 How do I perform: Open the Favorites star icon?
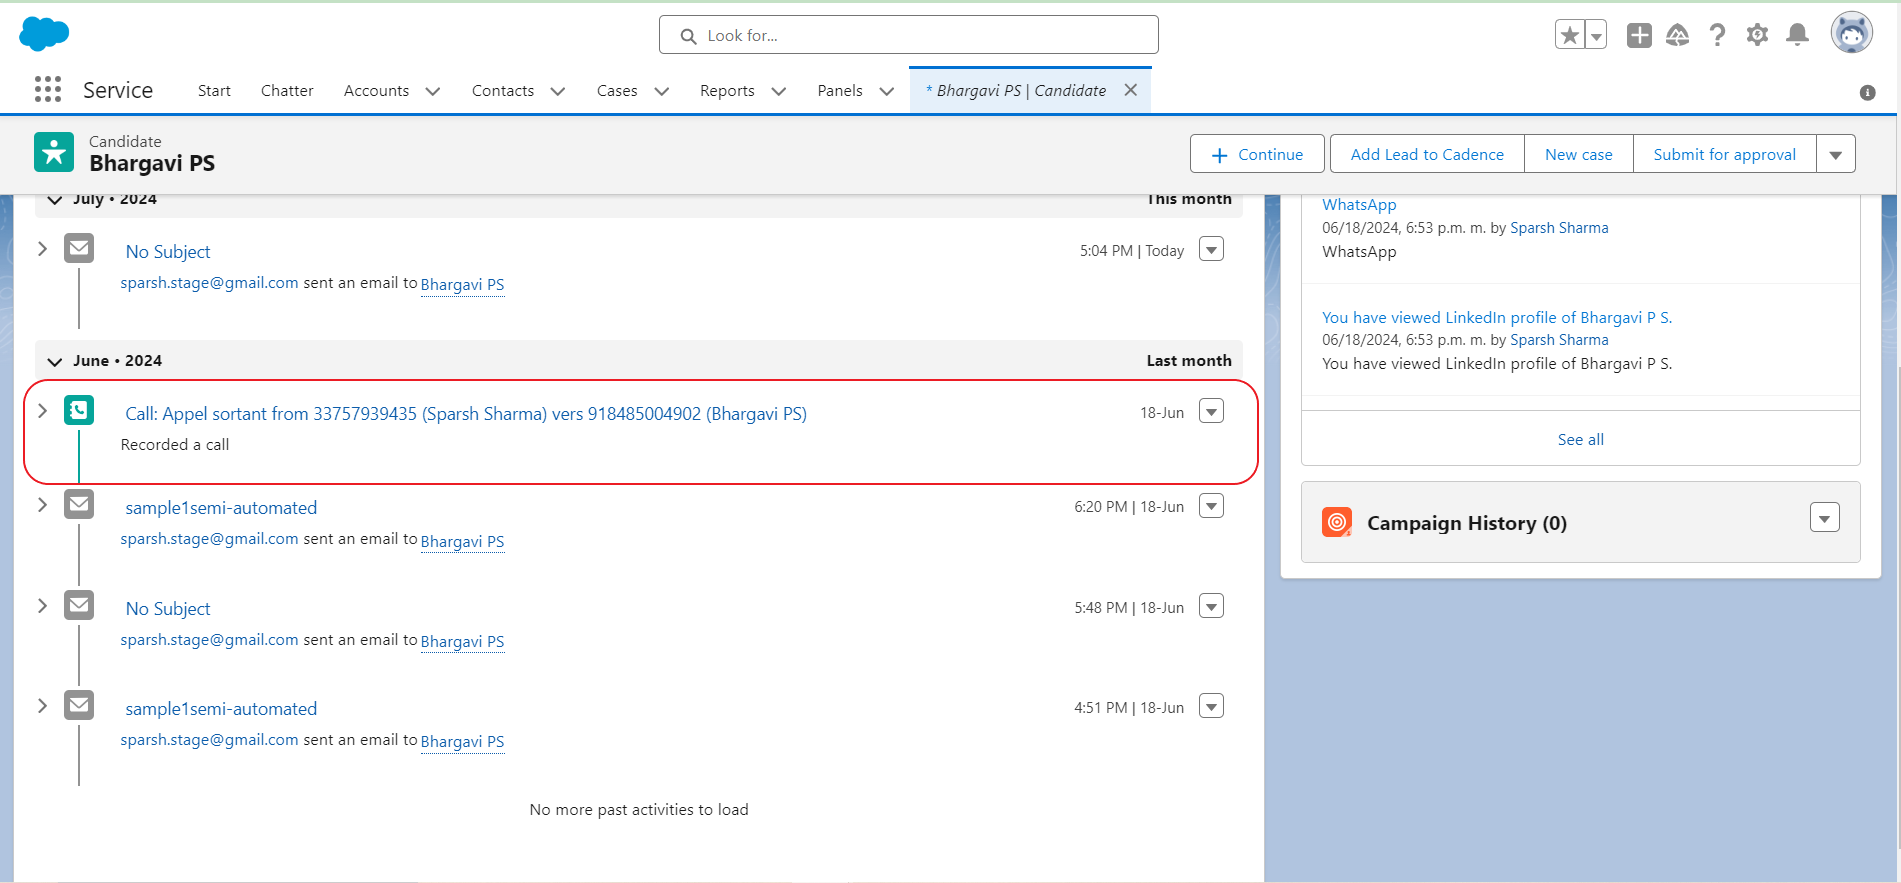[1570, 35]
